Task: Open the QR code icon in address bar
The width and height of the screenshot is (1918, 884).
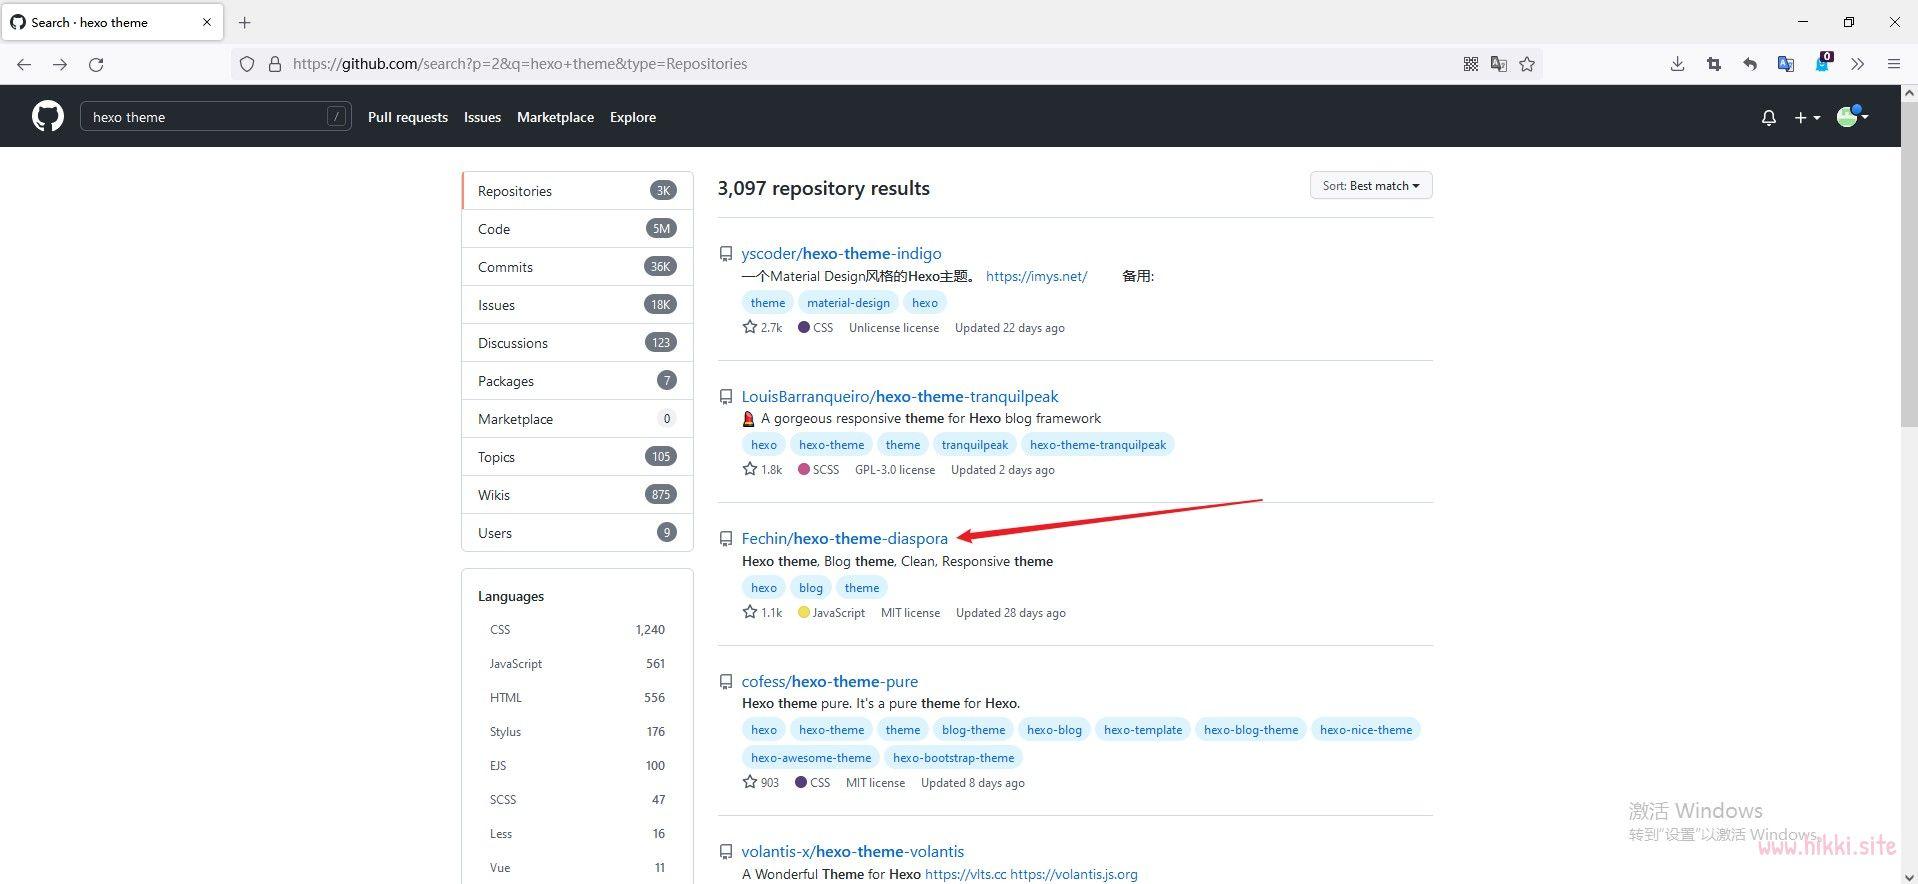Action: point(1471,64)
